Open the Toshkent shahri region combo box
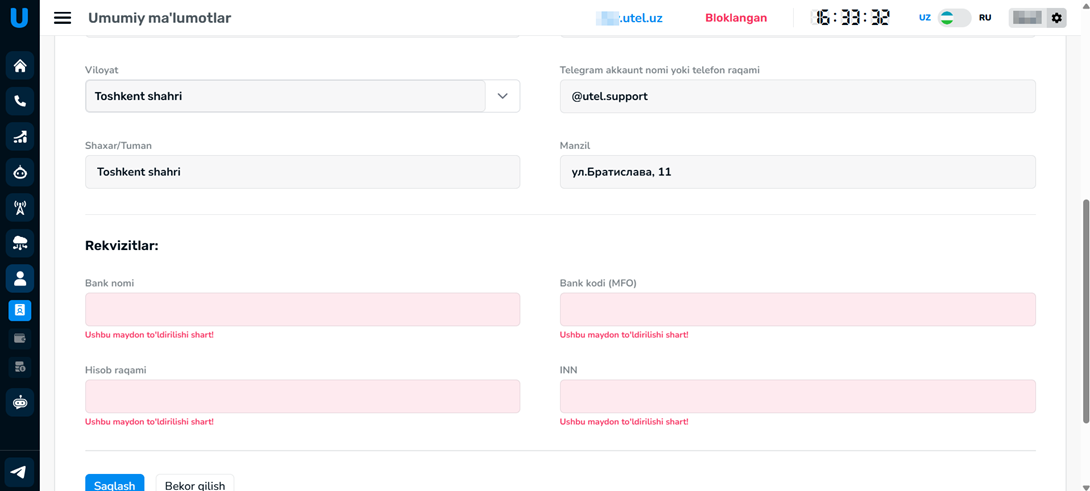This screenshot has height=491, width=1090. pyautogui.click(x=285, y=96)
